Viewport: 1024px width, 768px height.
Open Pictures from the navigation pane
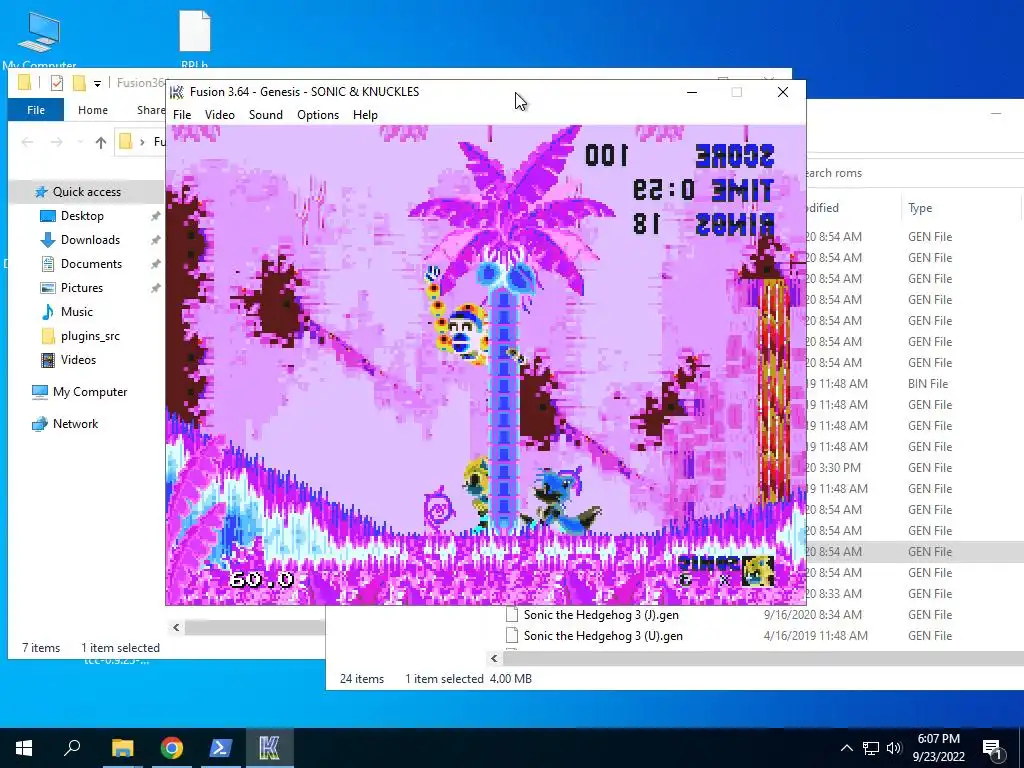82,288
